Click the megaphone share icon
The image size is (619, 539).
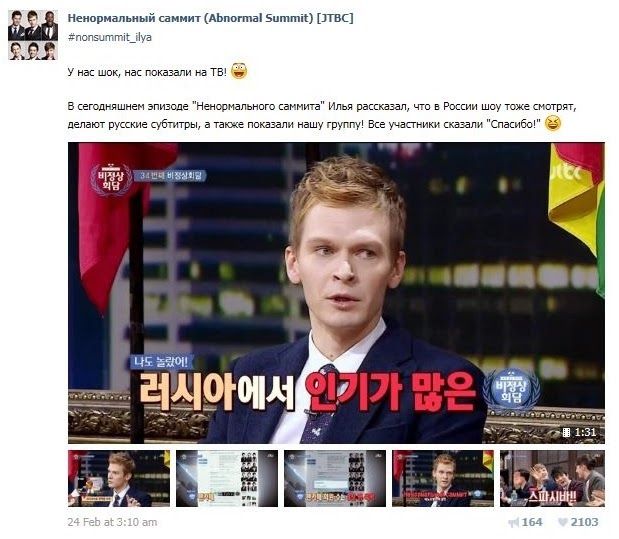[x=513, y=522]
